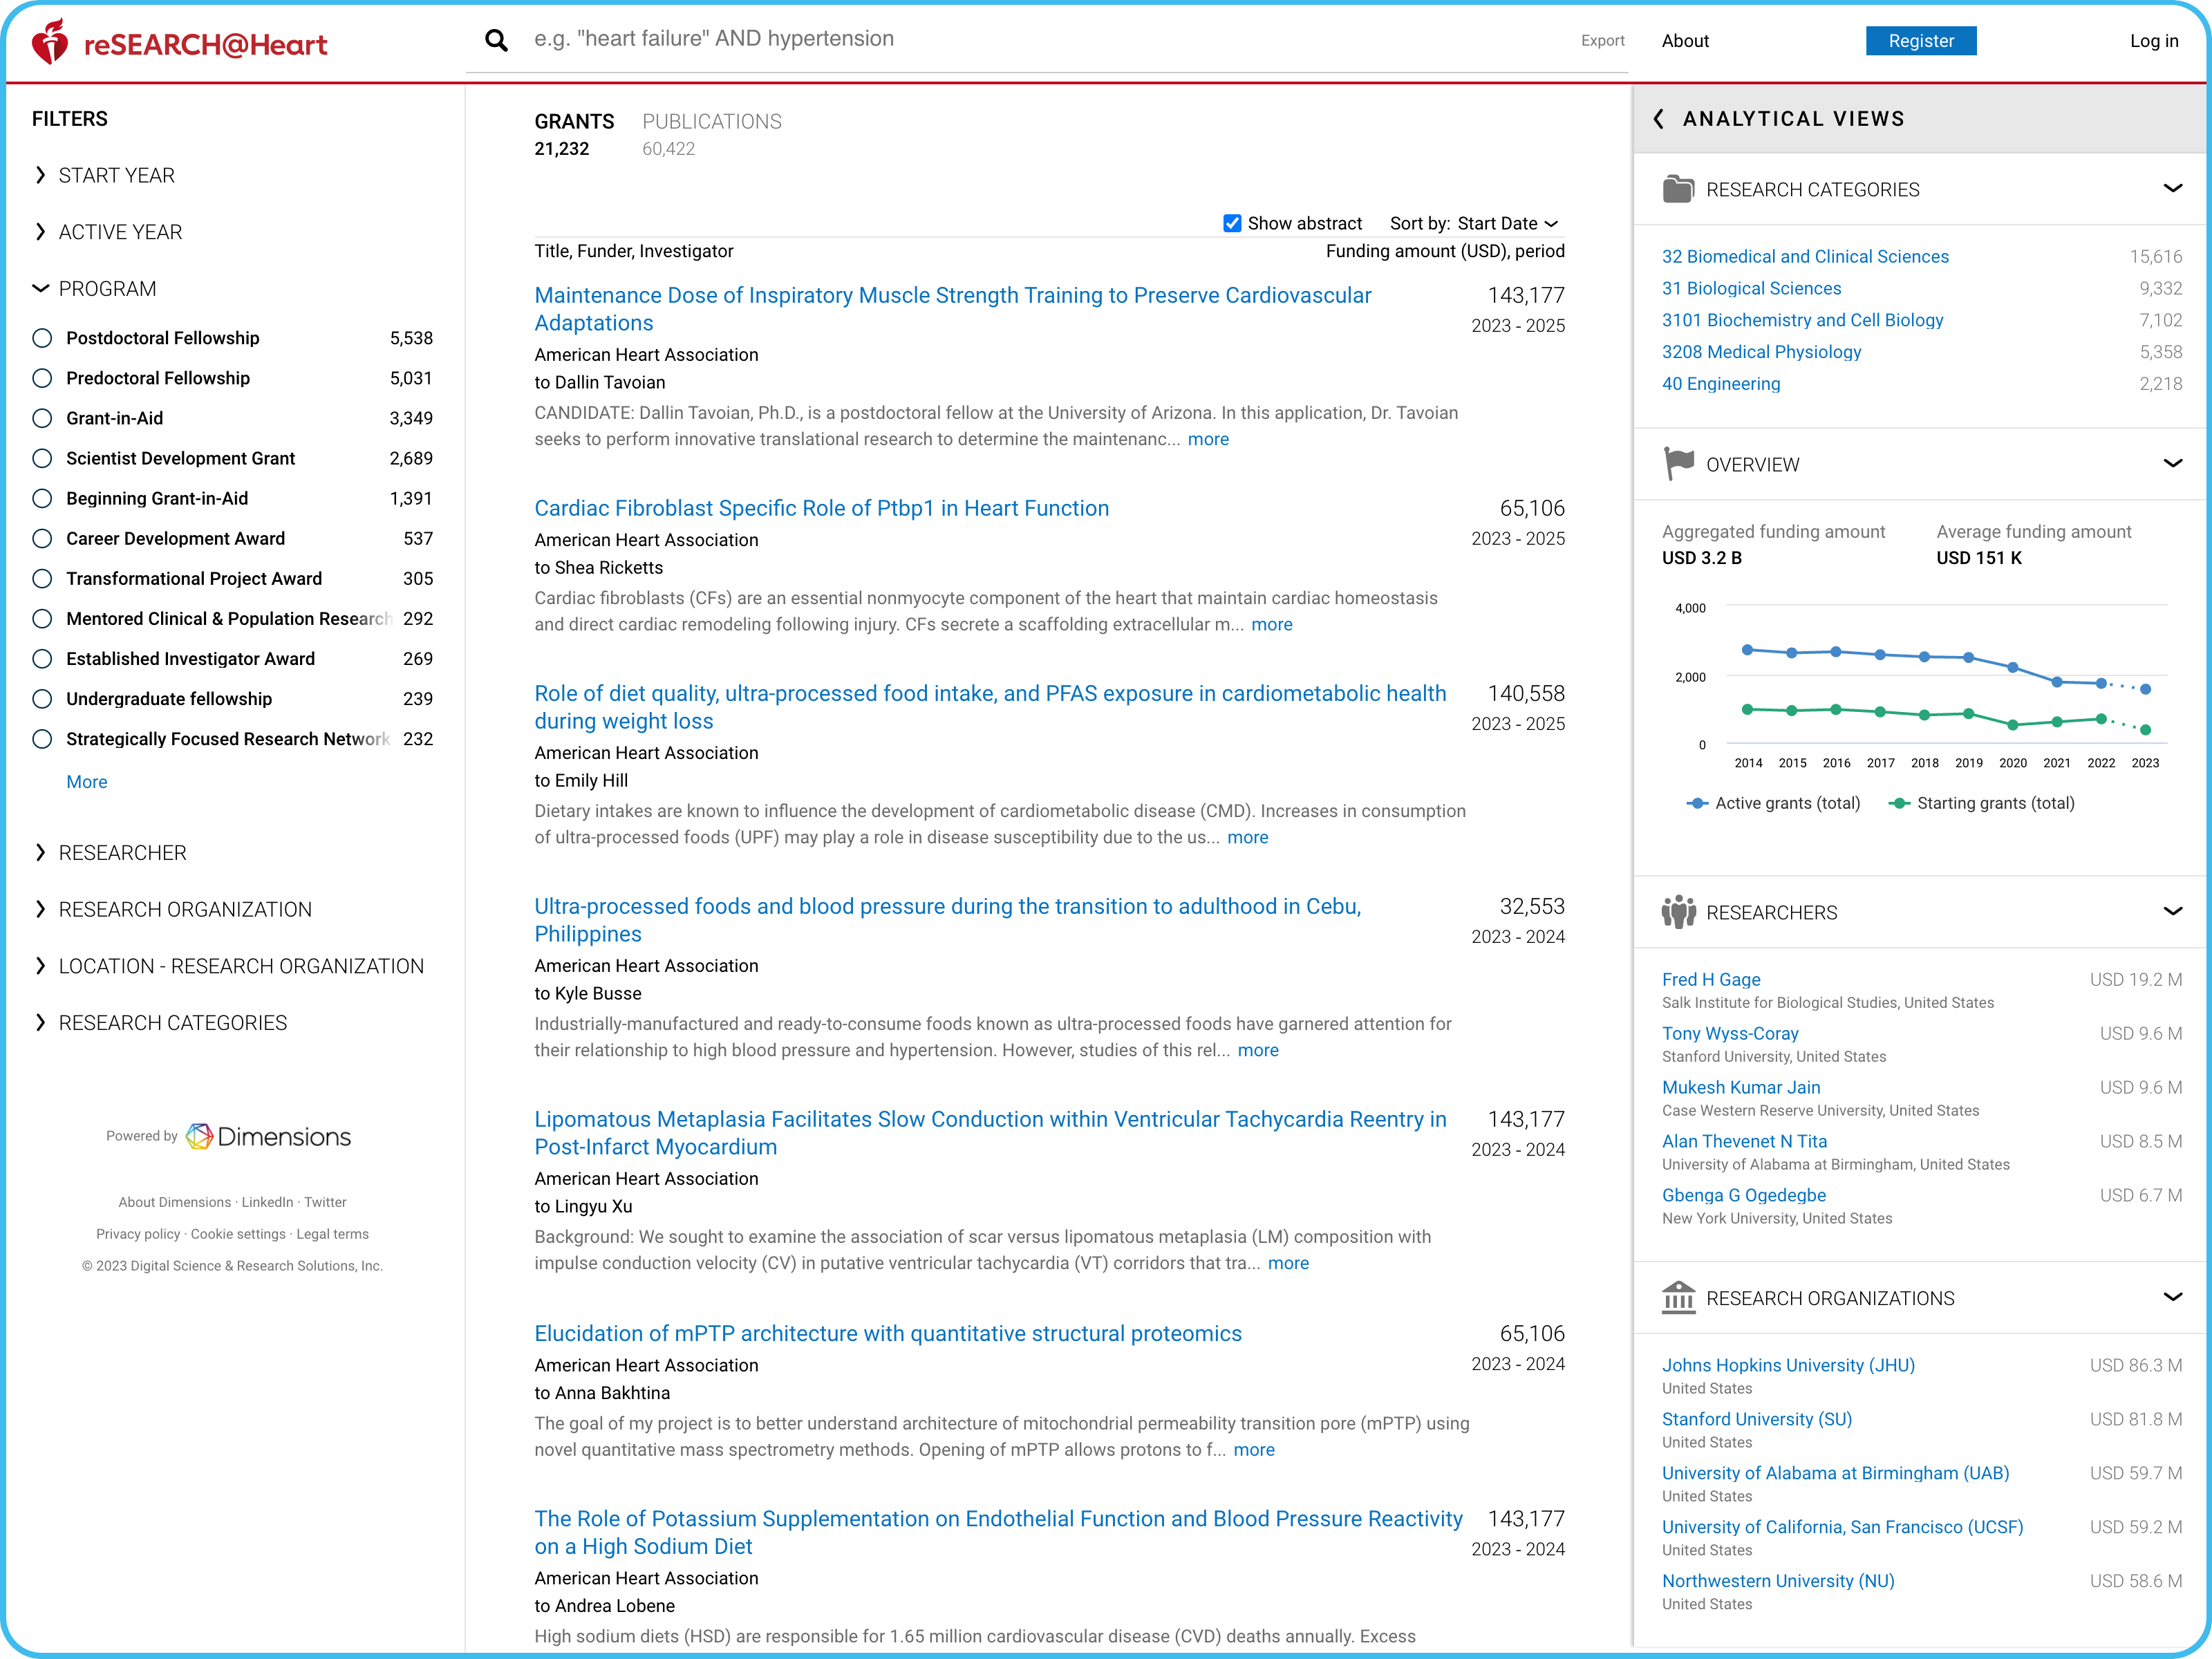Uncheck the Show abstract checkbox
Image resolution: width=2212 pixels, height=1659 pixels.
pos(1232,223)
